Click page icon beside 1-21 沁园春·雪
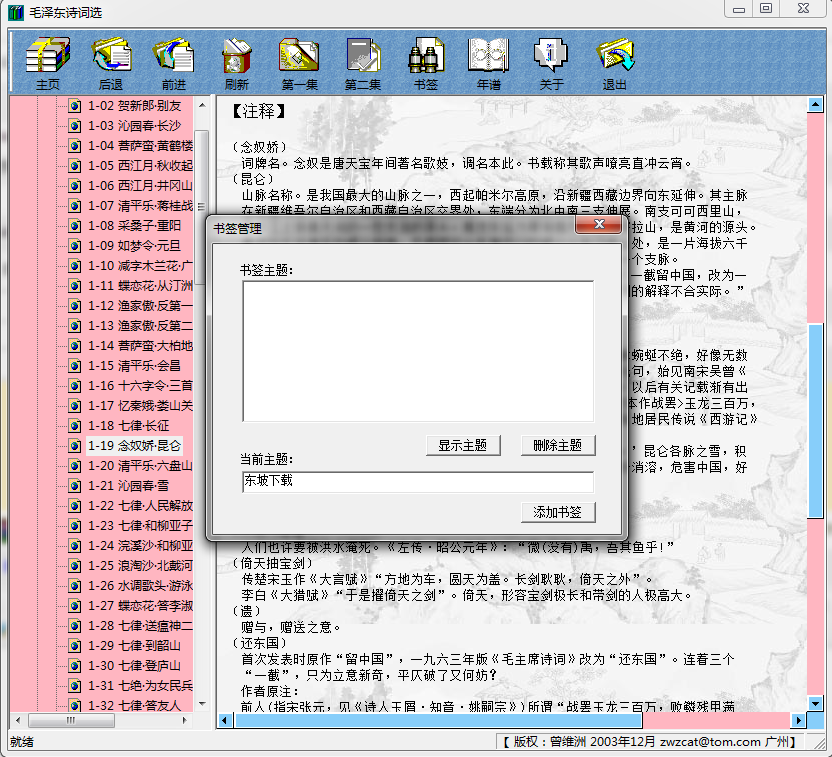The width and height of the screenshot is (832, 757). tap(74, 485)
